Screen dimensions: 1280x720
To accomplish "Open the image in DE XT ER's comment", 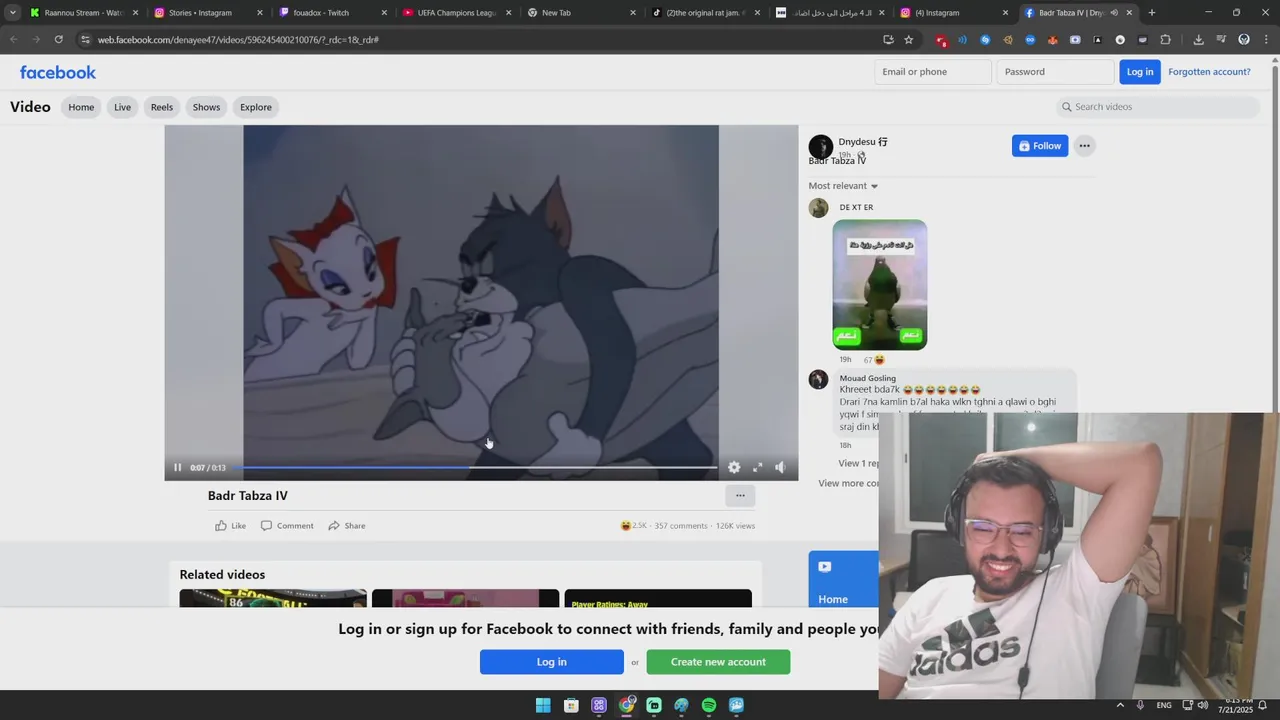I will 879,285.
